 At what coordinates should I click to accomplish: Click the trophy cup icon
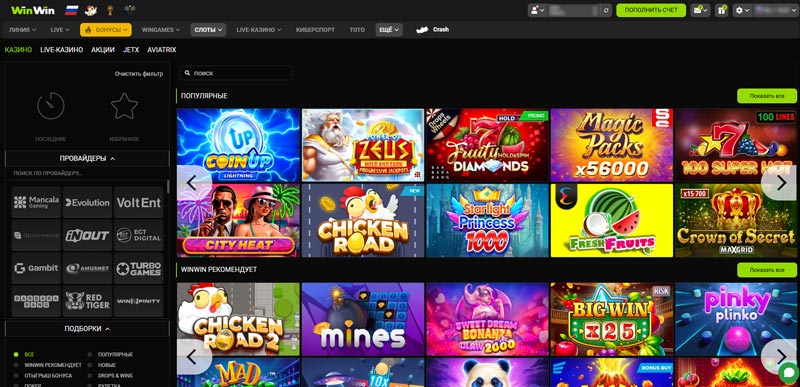coord(110,10)
